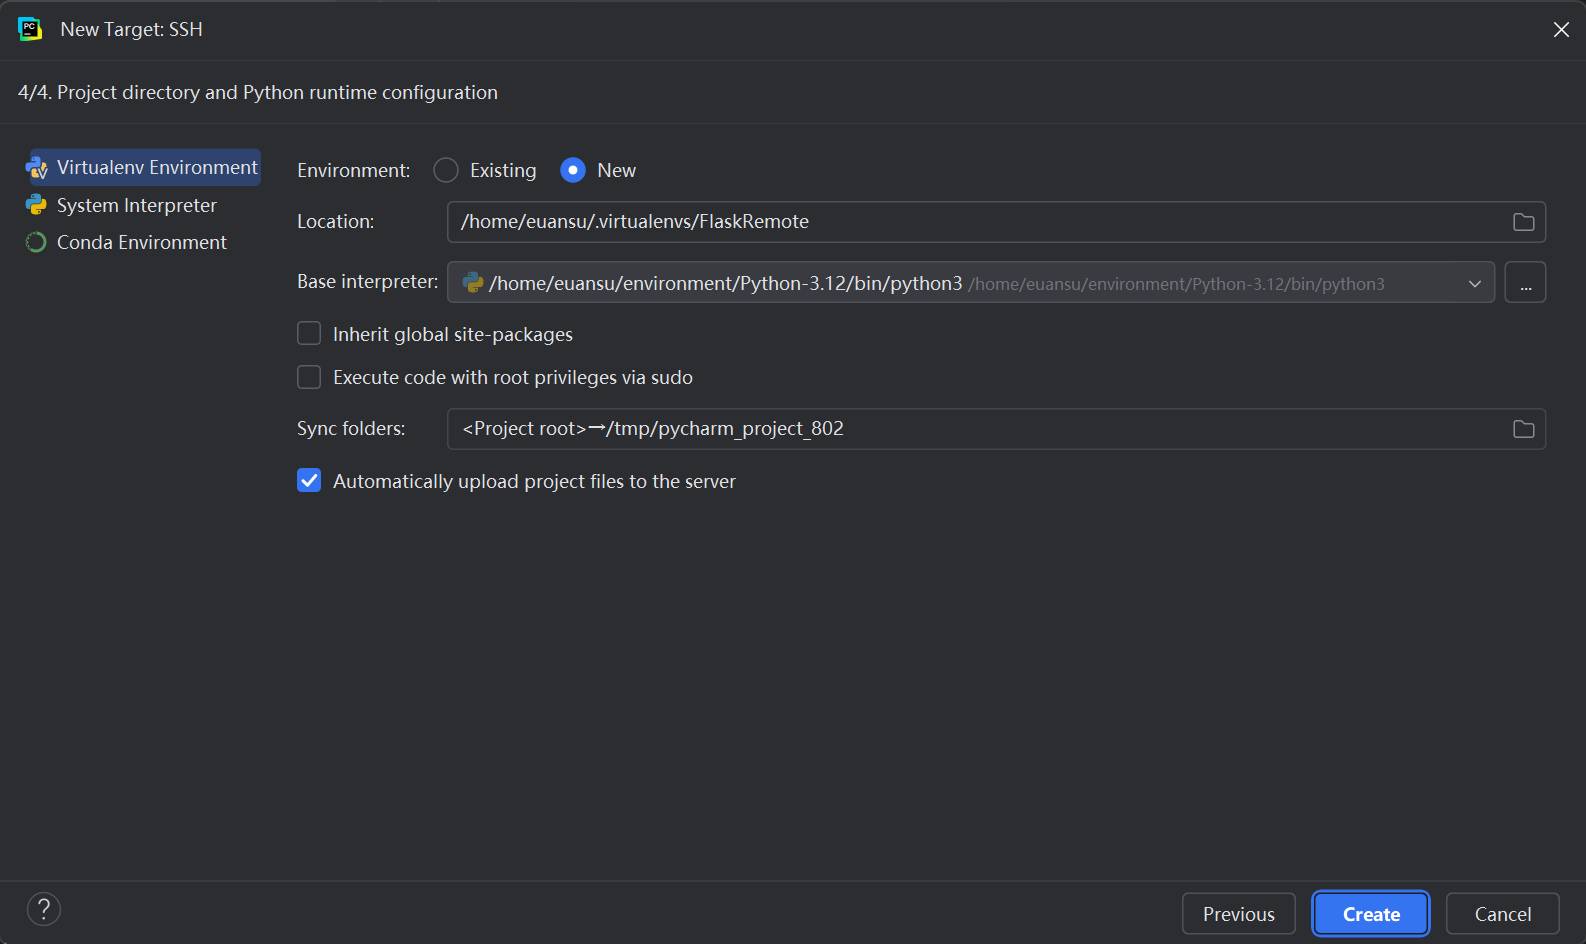Switch to System Interpreter option
This screenshot has height=944, width=1586.
(x=136, y=205)
